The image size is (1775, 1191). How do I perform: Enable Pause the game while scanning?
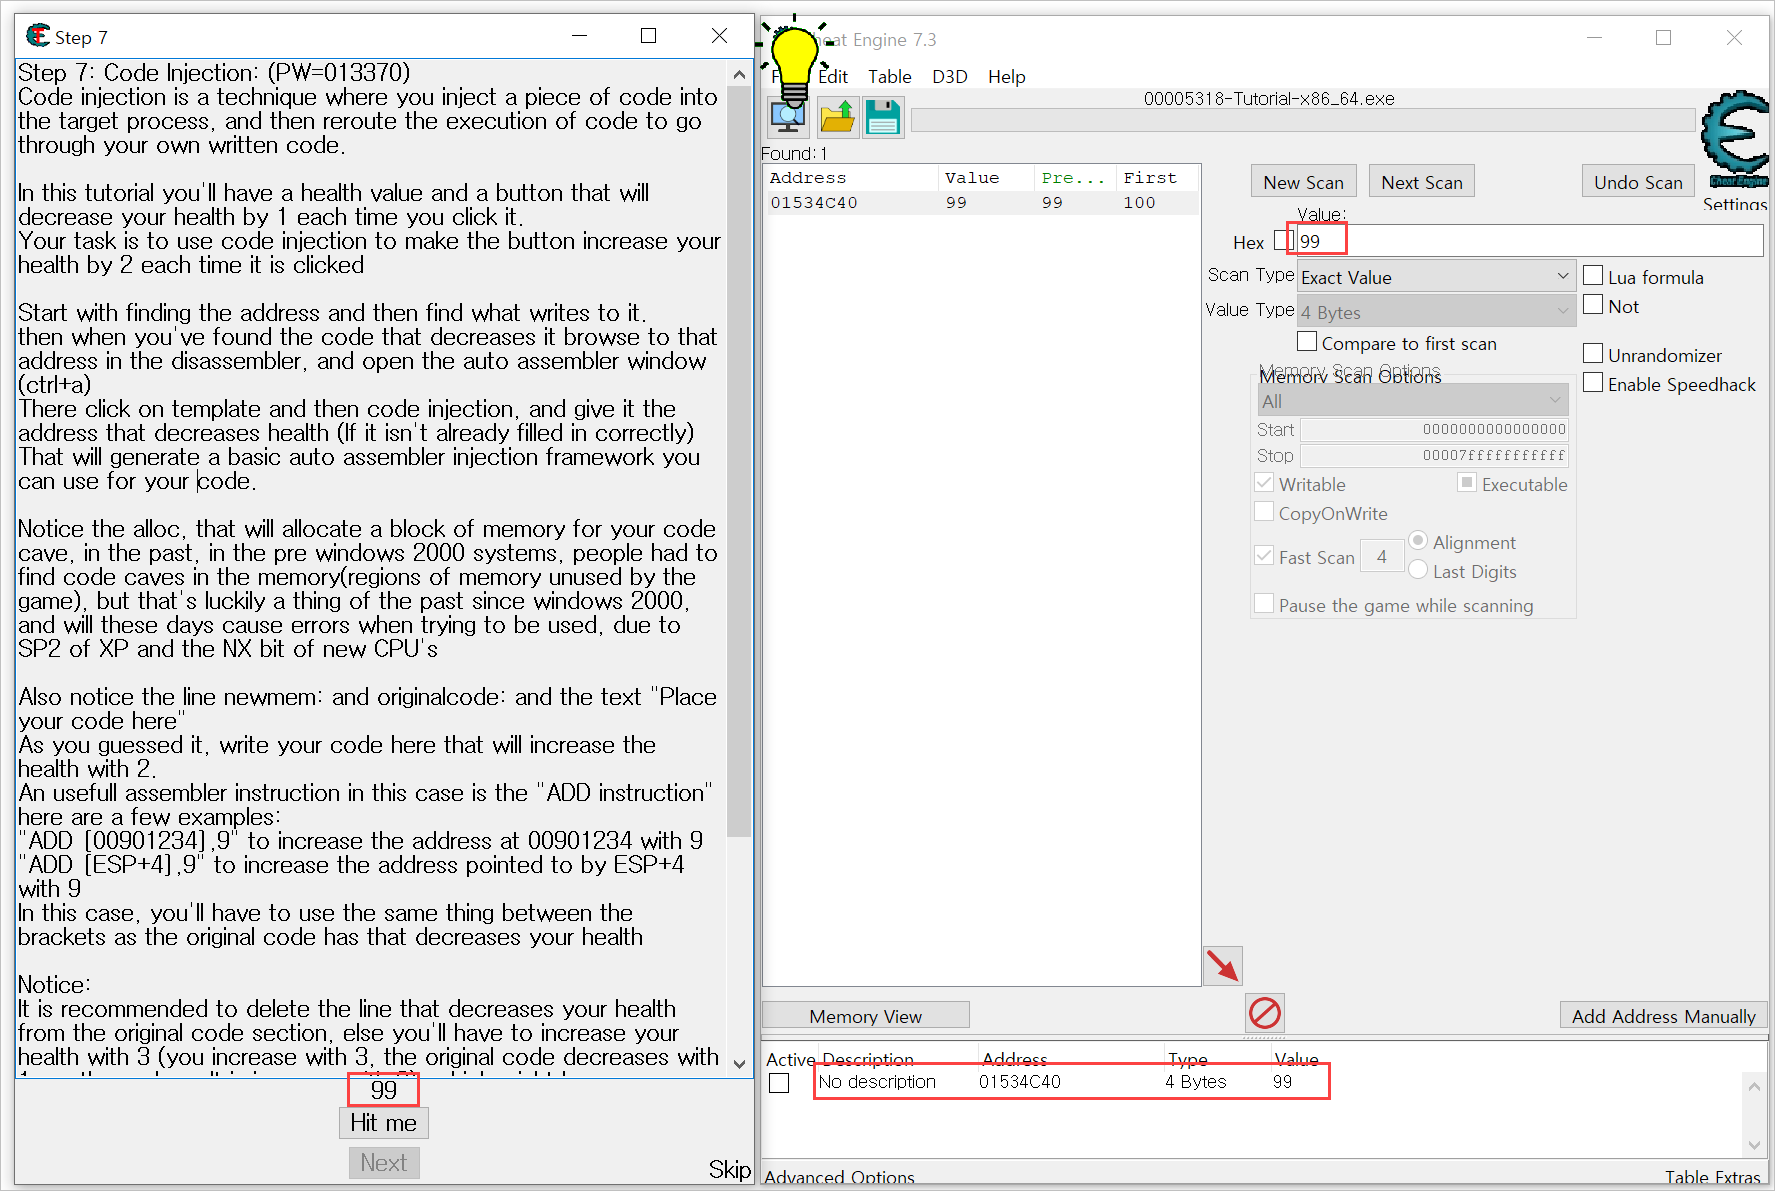[1264, 604]
